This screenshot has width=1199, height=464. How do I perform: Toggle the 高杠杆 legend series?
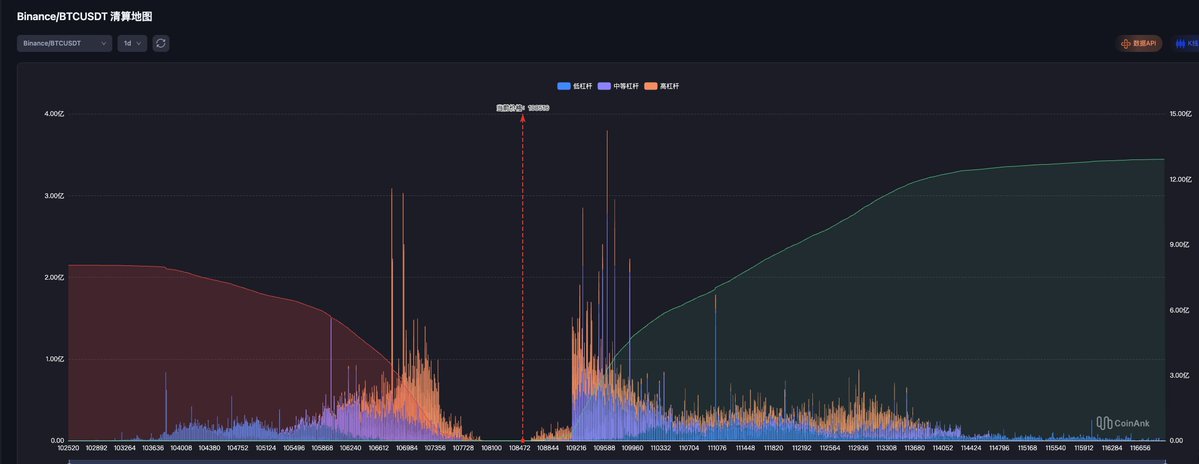click(662, 86)
